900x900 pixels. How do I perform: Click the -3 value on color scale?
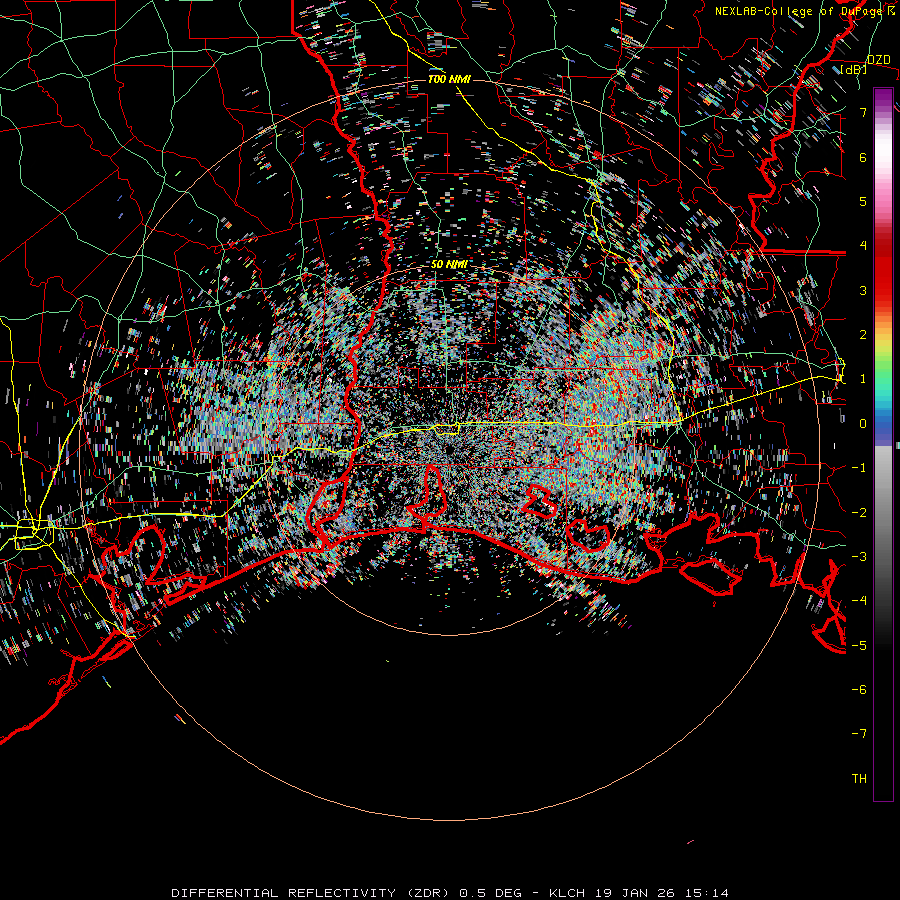click(859, 557)
